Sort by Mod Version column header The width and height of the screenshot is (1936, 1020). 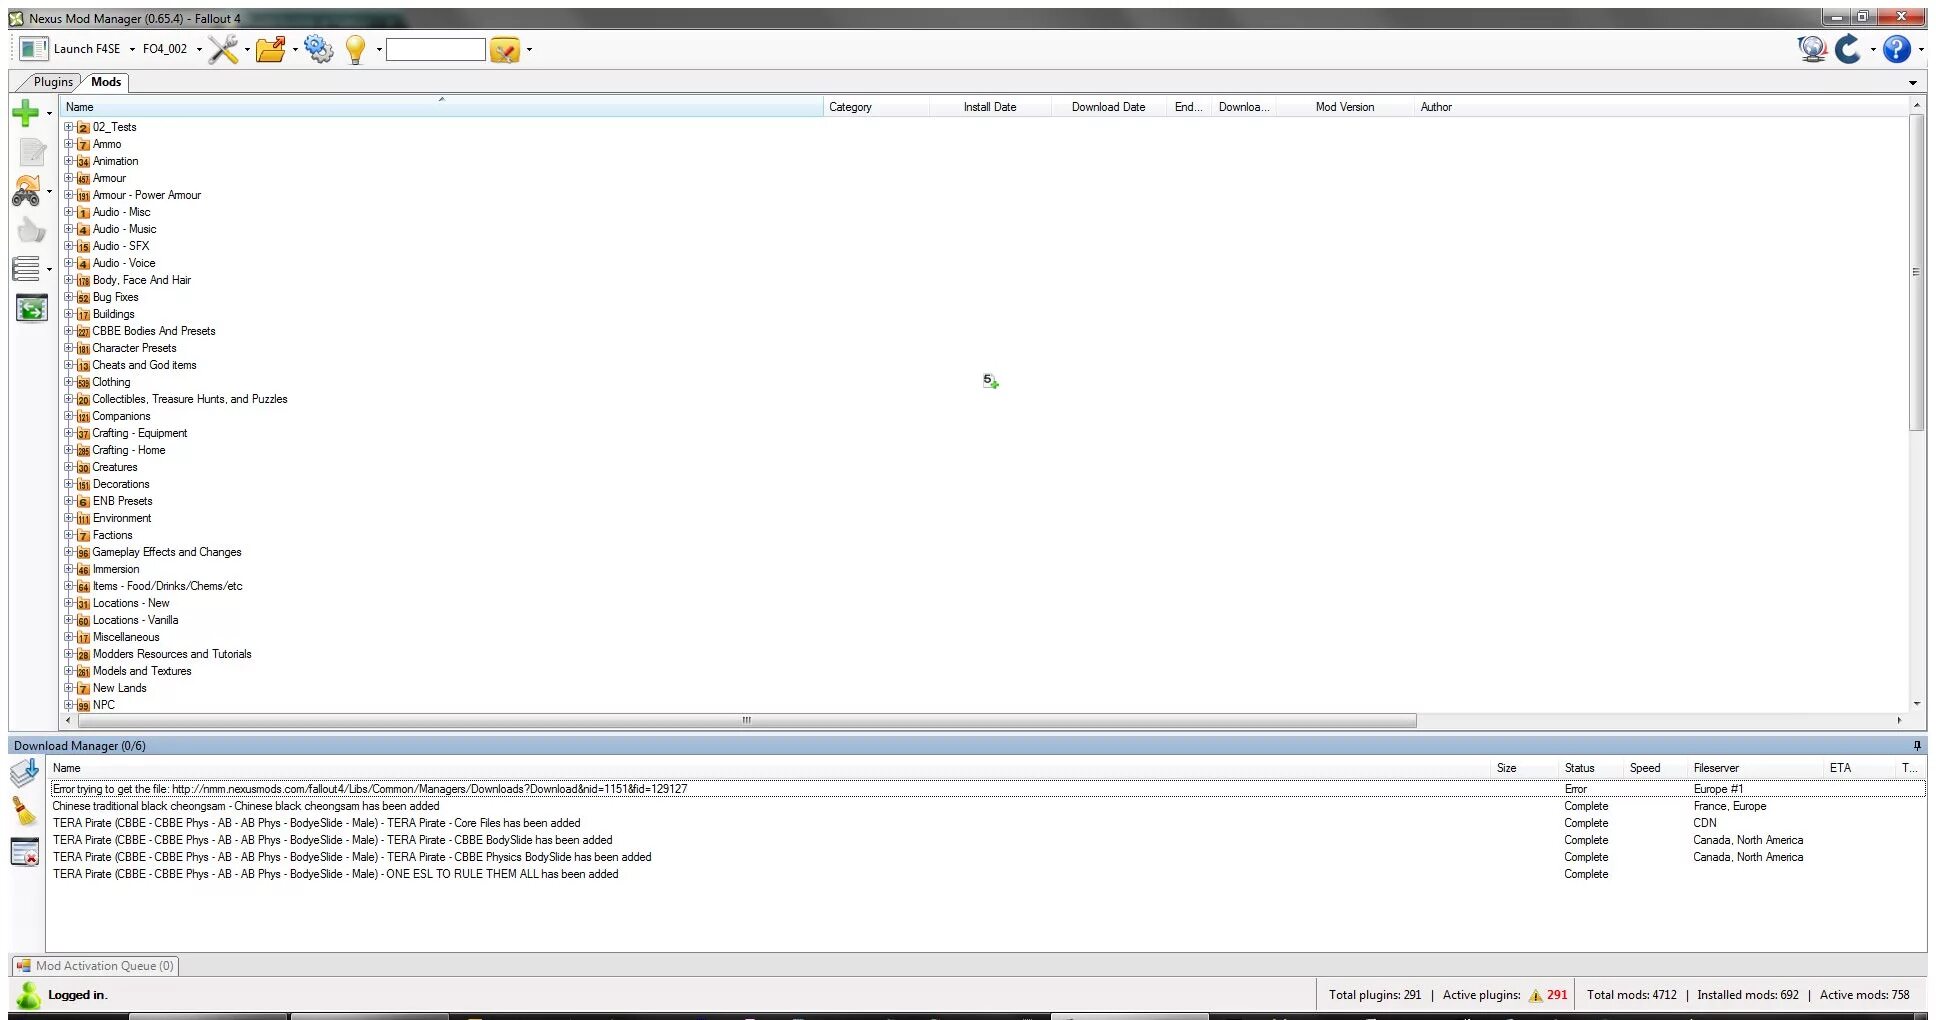[x=1345, y=107]
